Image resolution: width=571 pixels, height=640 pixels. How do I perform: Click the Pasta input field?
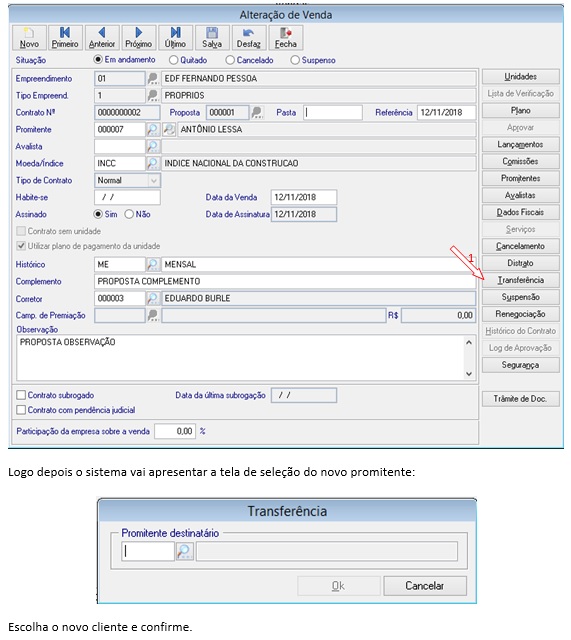pyautogui.click(x=332, y=112)
